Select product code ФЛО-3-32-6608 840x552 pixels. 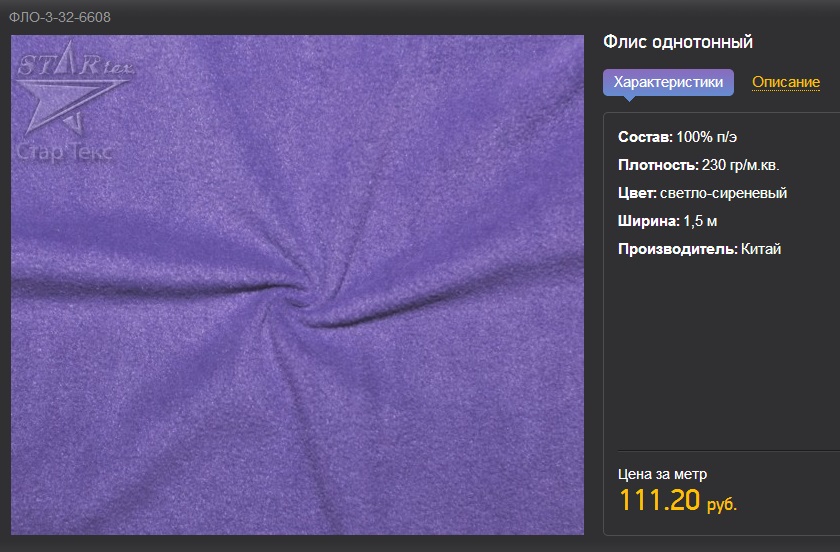pos(59,17)
